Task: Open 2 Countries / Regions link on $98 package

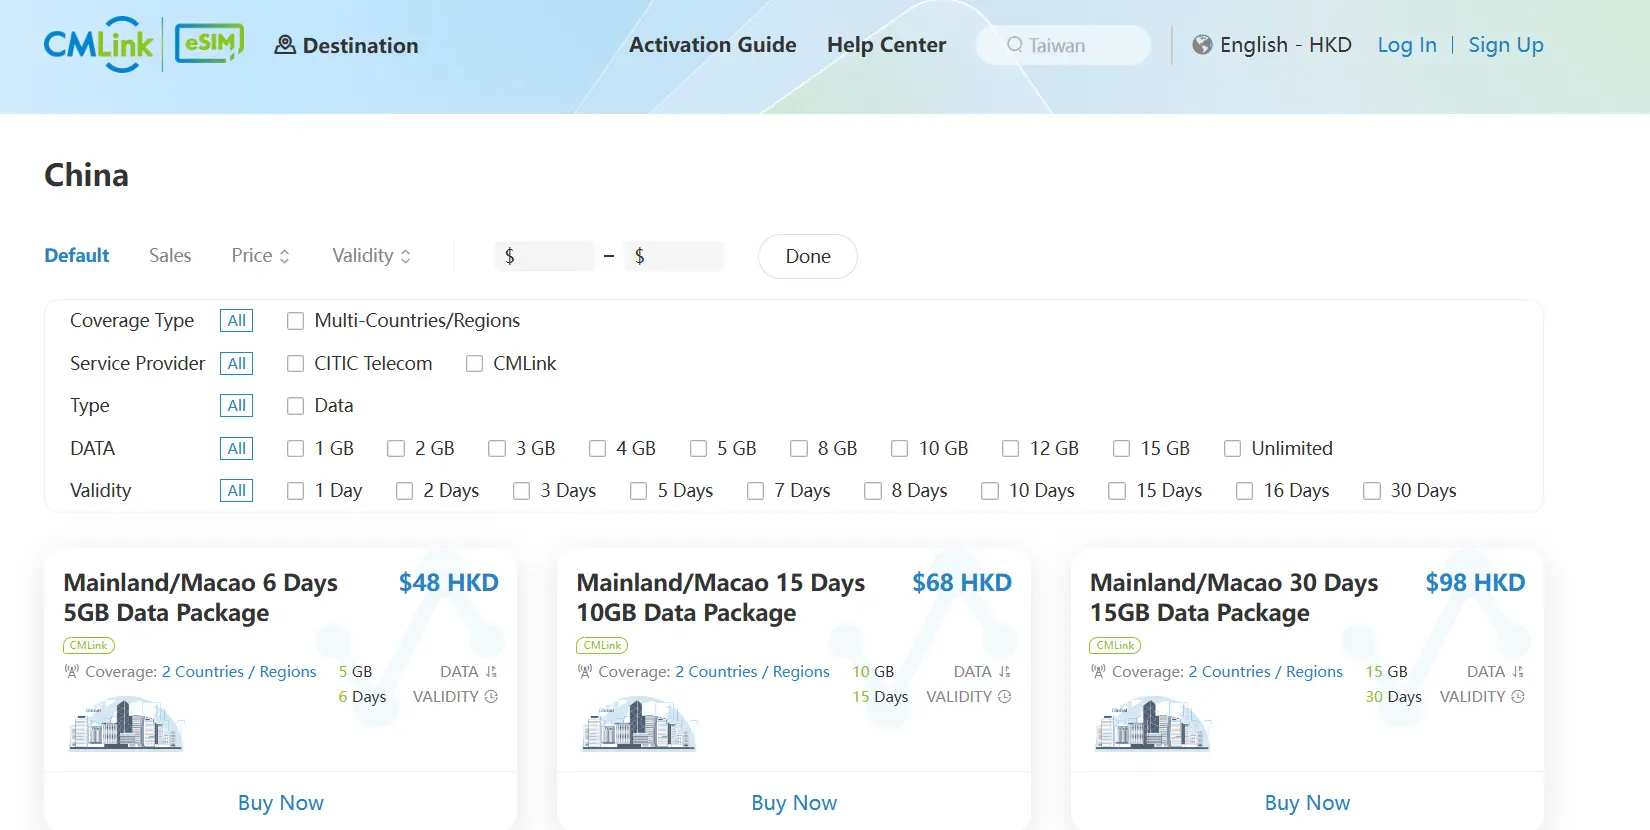Action: [1265, 672]
